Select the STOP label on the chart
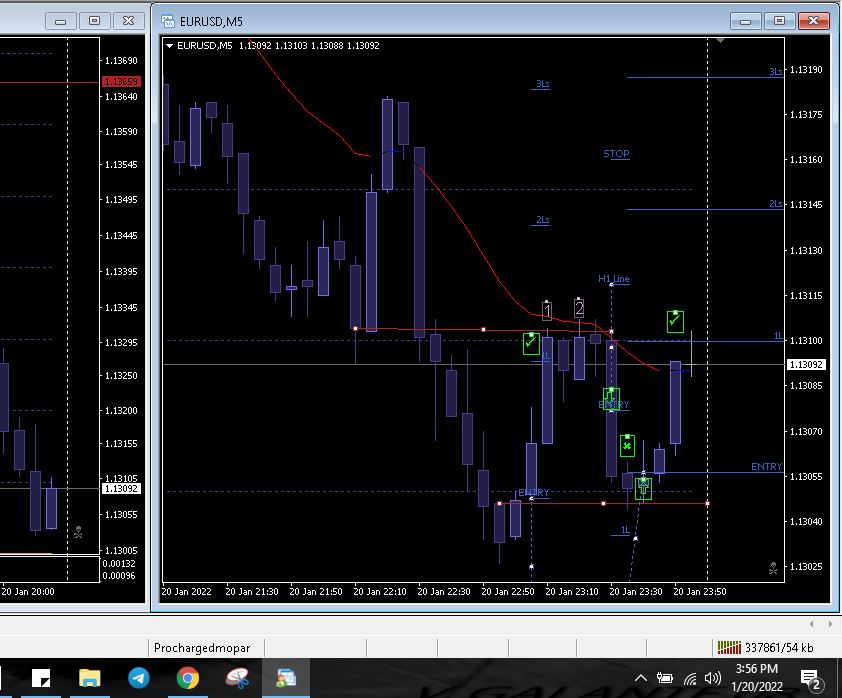Viewport: 842px width, 698px height. (616, 154)
